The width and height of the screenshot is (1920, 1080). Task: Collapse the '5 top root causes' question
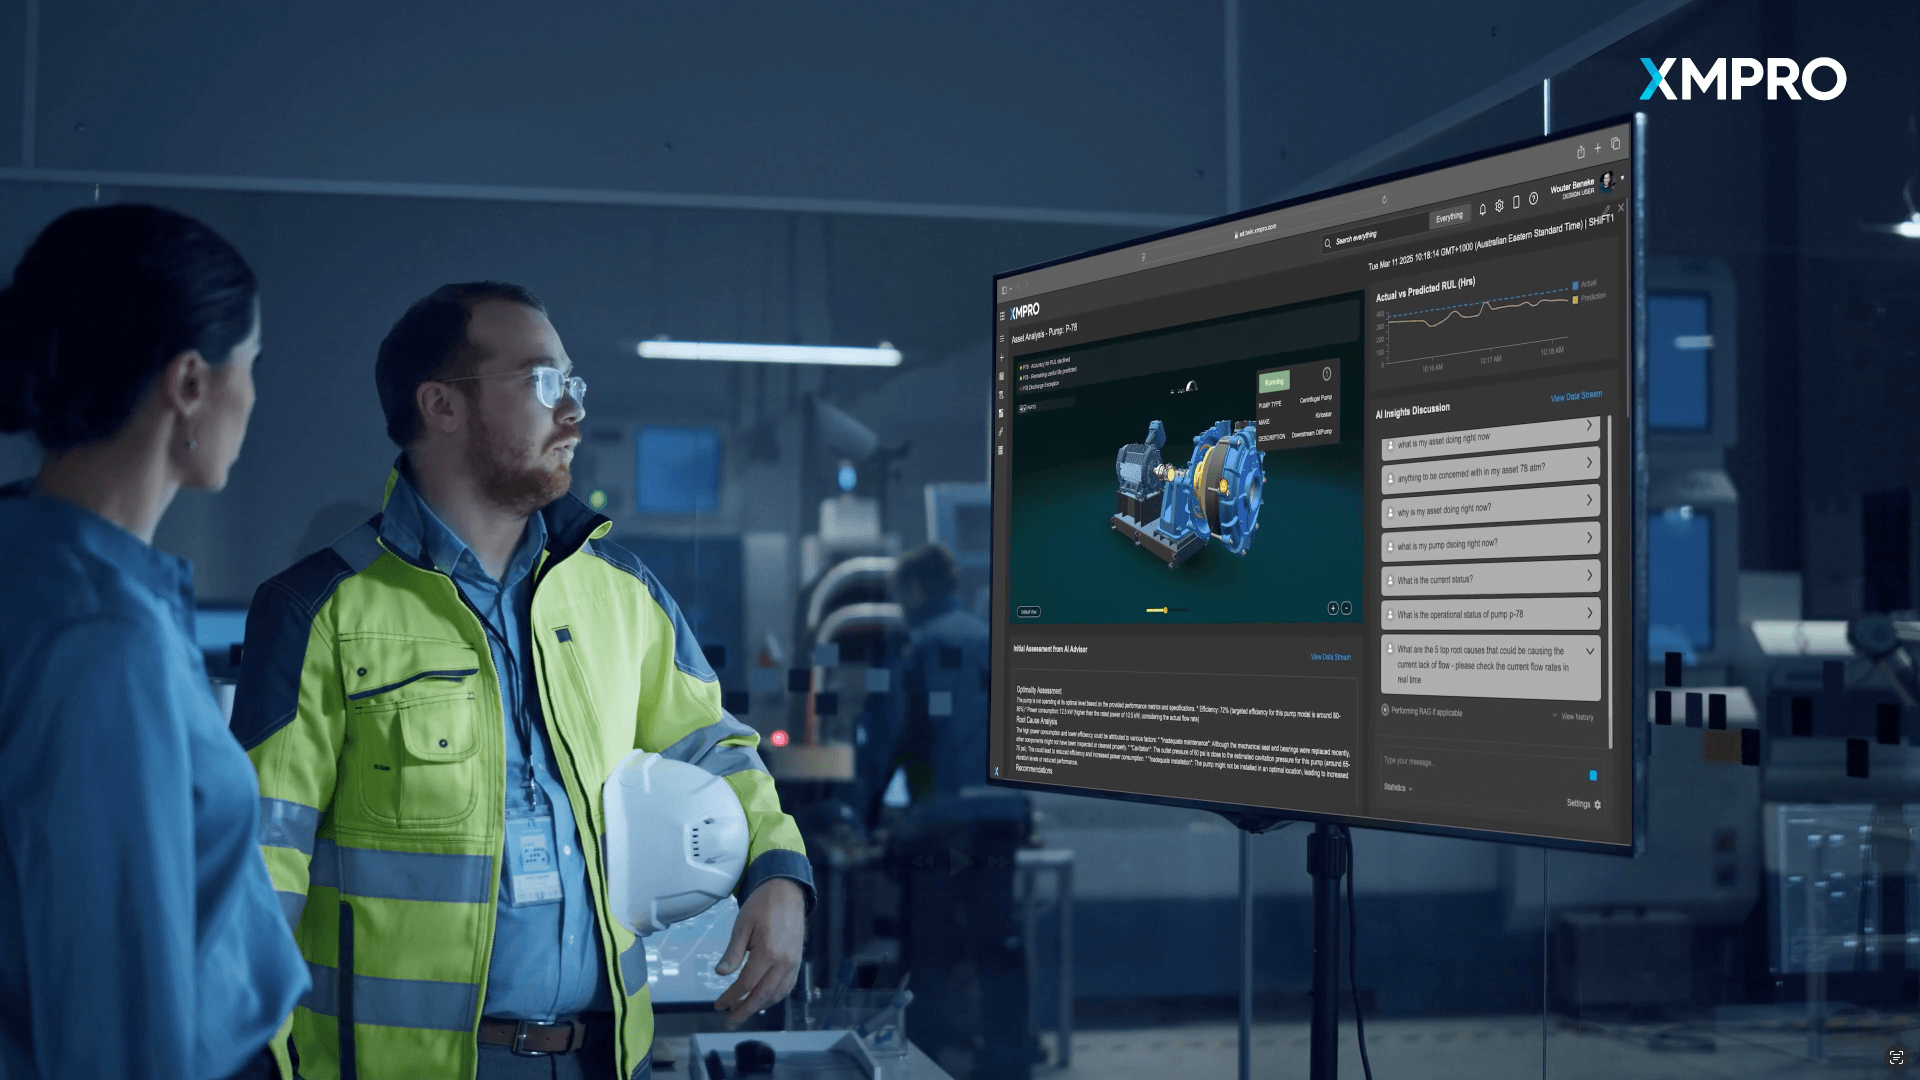[1591, 652]
